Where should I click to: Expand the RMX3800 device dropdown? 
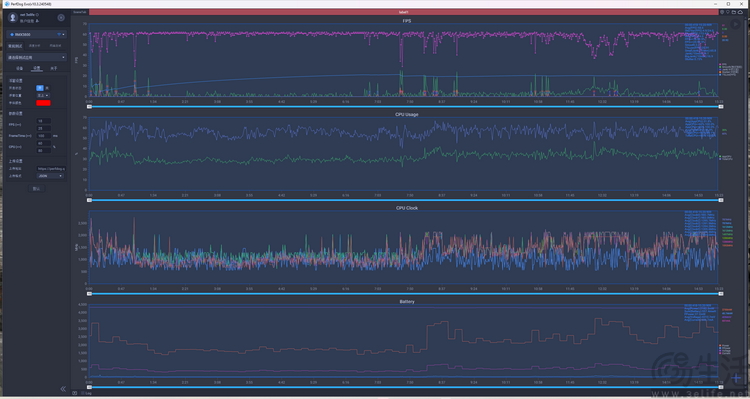(x=36, y=34)
